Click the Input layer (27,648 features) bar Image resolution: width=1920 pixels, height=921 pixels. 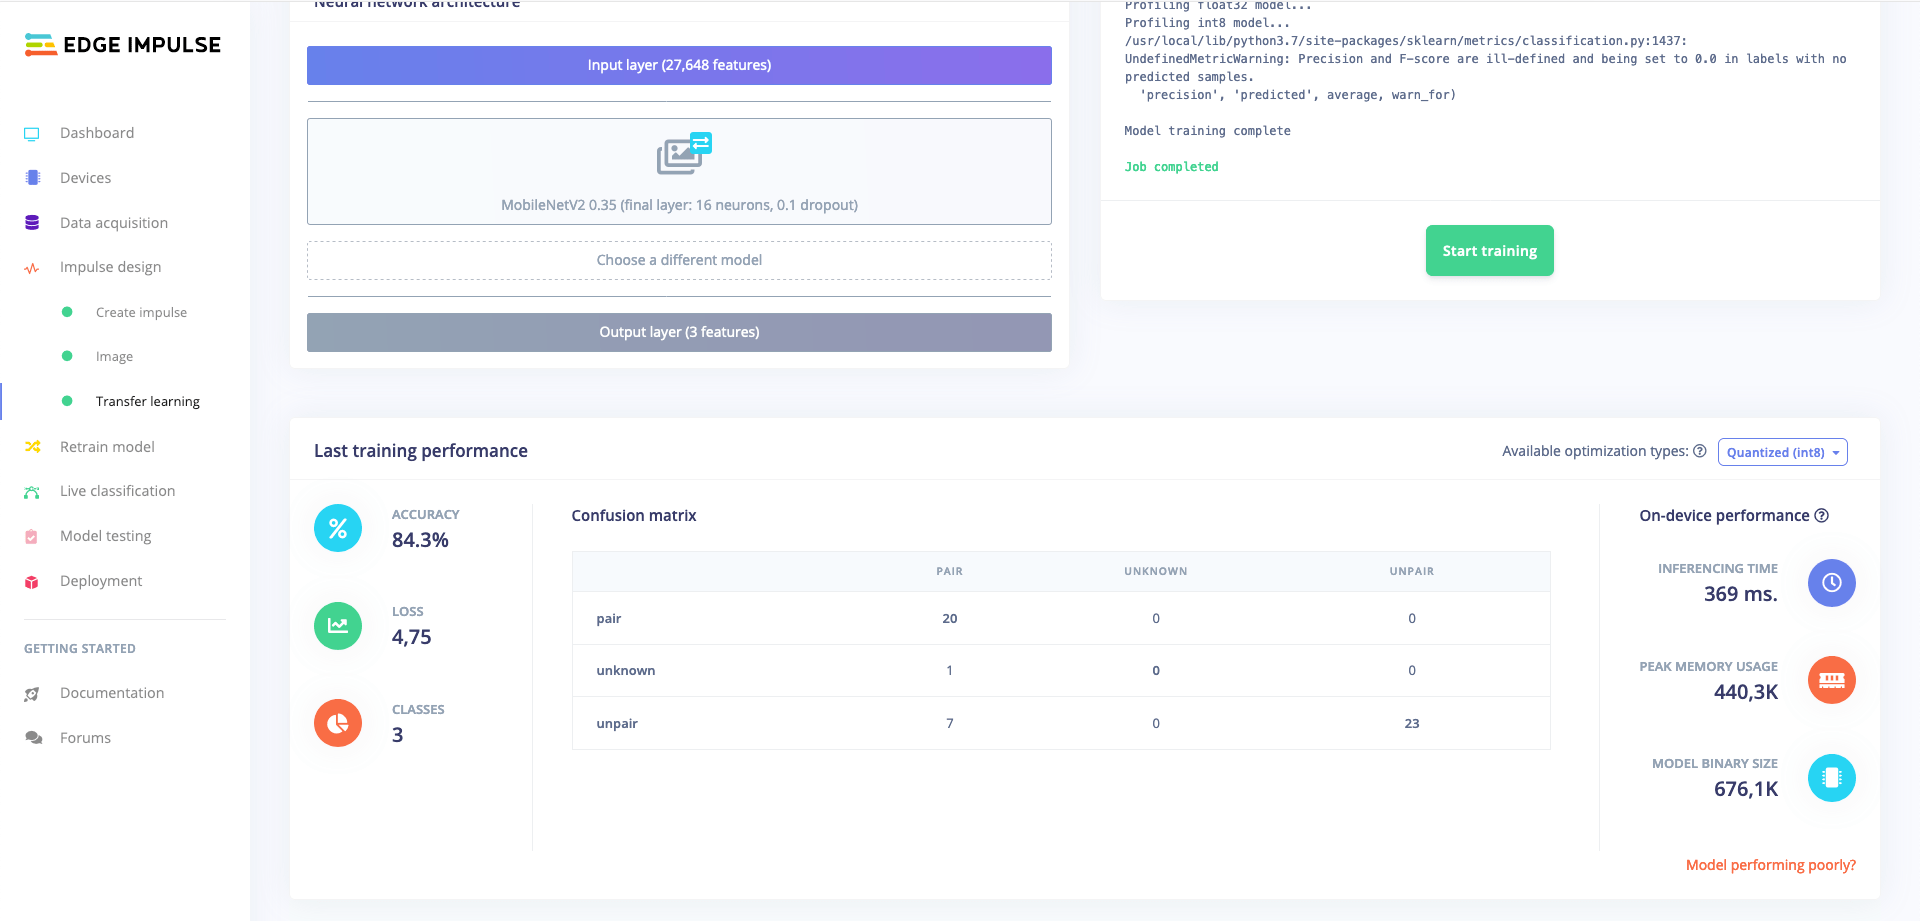pyautogui.click(x=679, y=65)
